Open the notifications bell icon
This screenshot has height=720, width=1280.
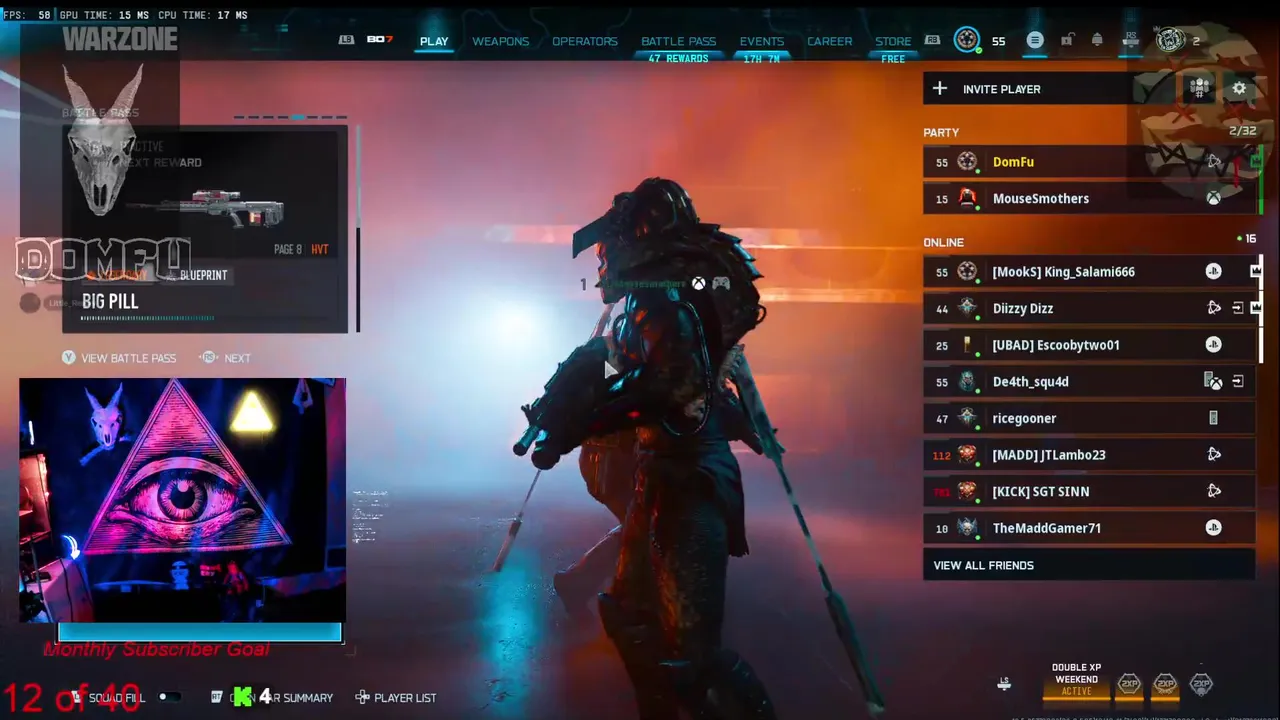click(1097, 40)
